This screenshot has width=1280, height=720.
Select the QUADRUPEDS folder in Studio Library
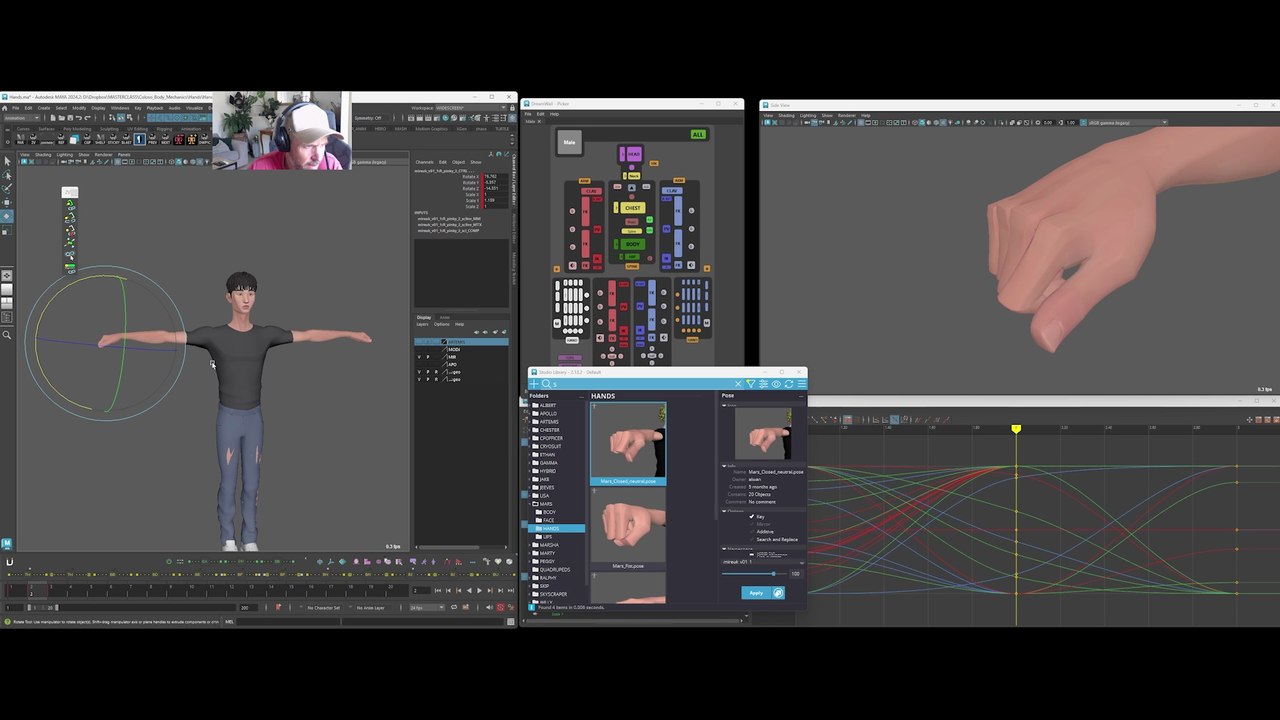[555, 570]
